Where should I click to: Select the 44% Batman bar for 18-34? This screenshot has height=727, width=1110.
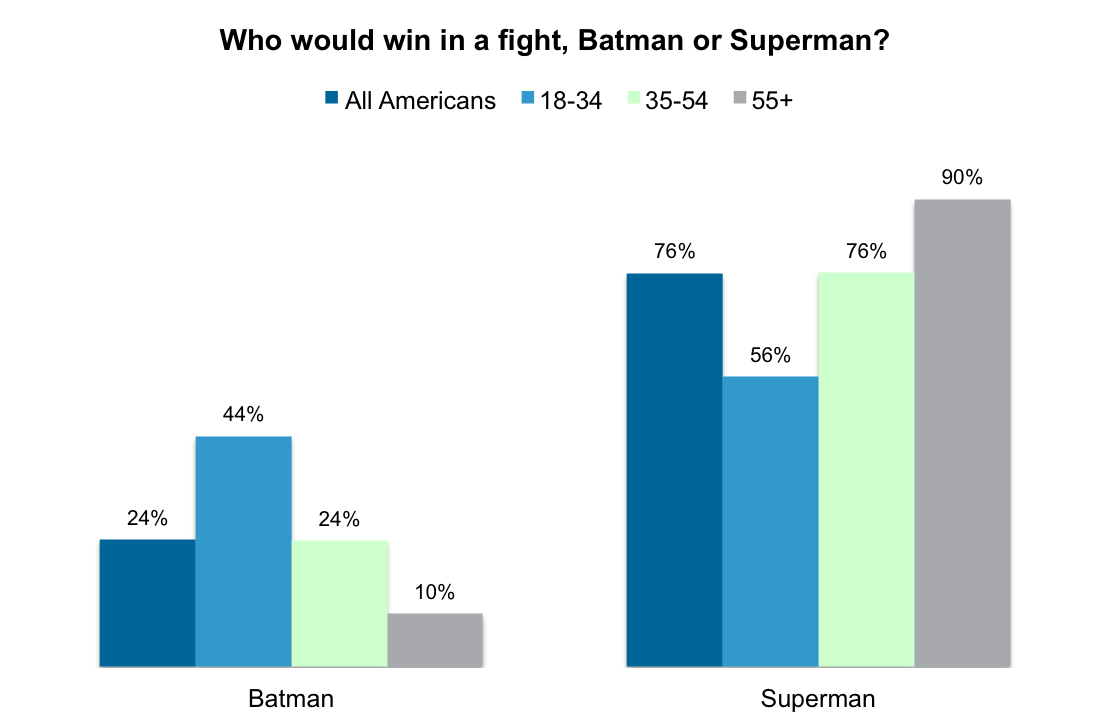244,551
